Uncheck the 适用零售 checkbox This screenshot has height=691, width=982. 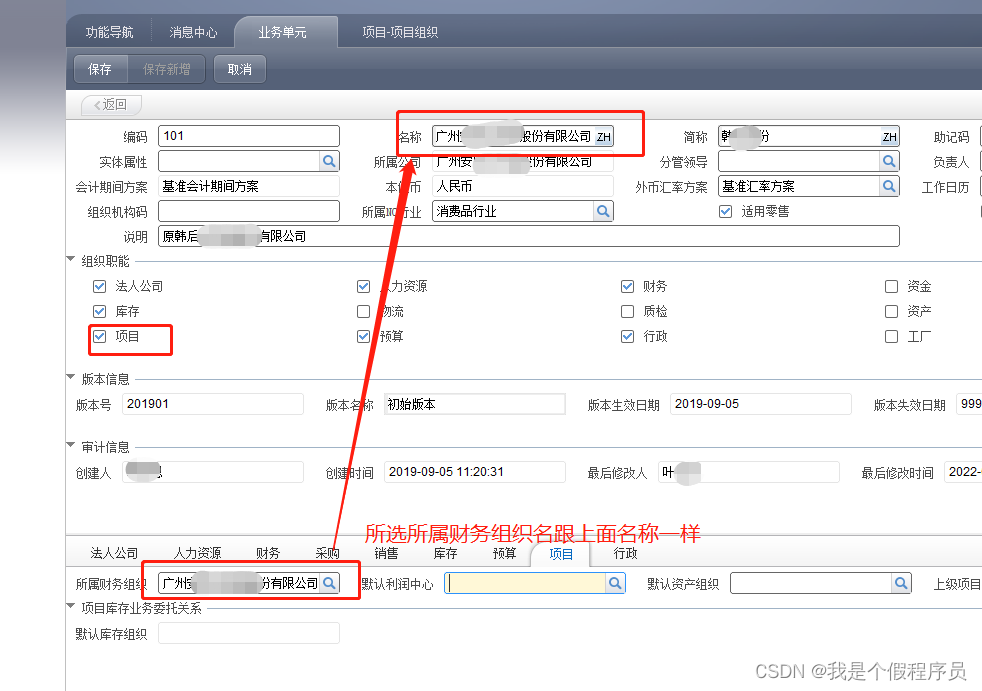(724, 211)
